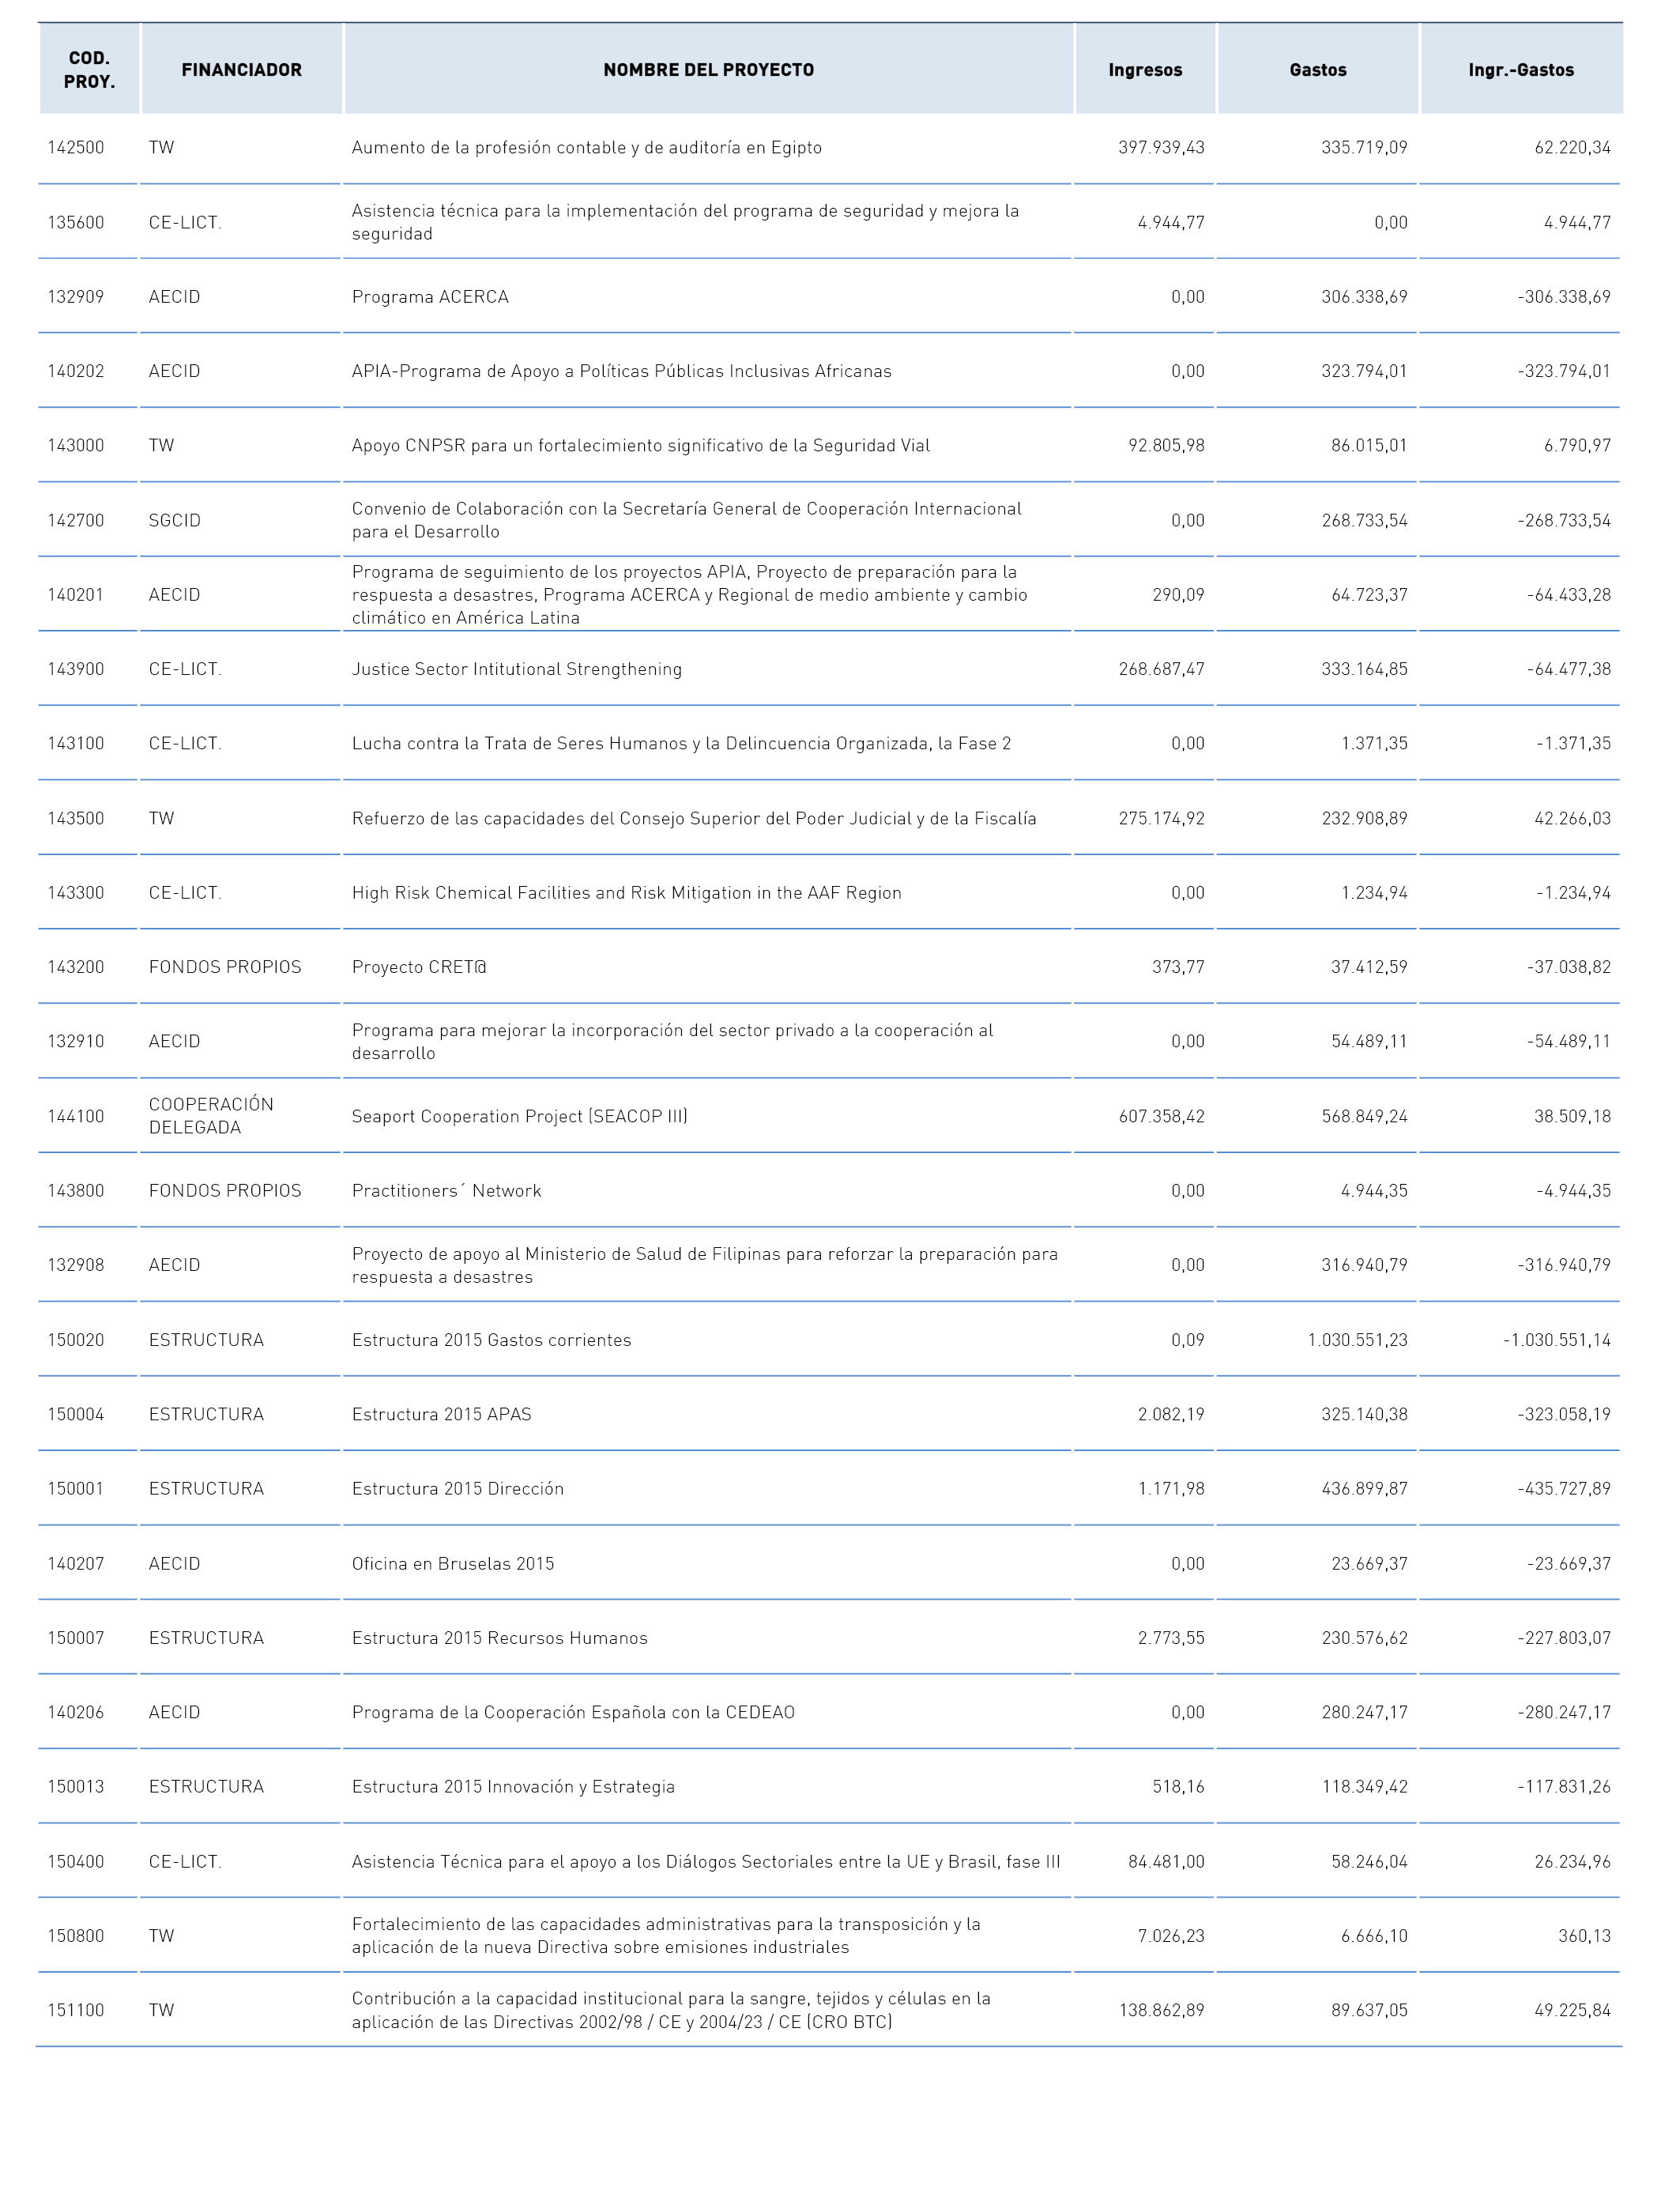Select Justice Sector Intitutional Strengthening row
The image size is (1680, 2194).
click(x=830, y=669)
